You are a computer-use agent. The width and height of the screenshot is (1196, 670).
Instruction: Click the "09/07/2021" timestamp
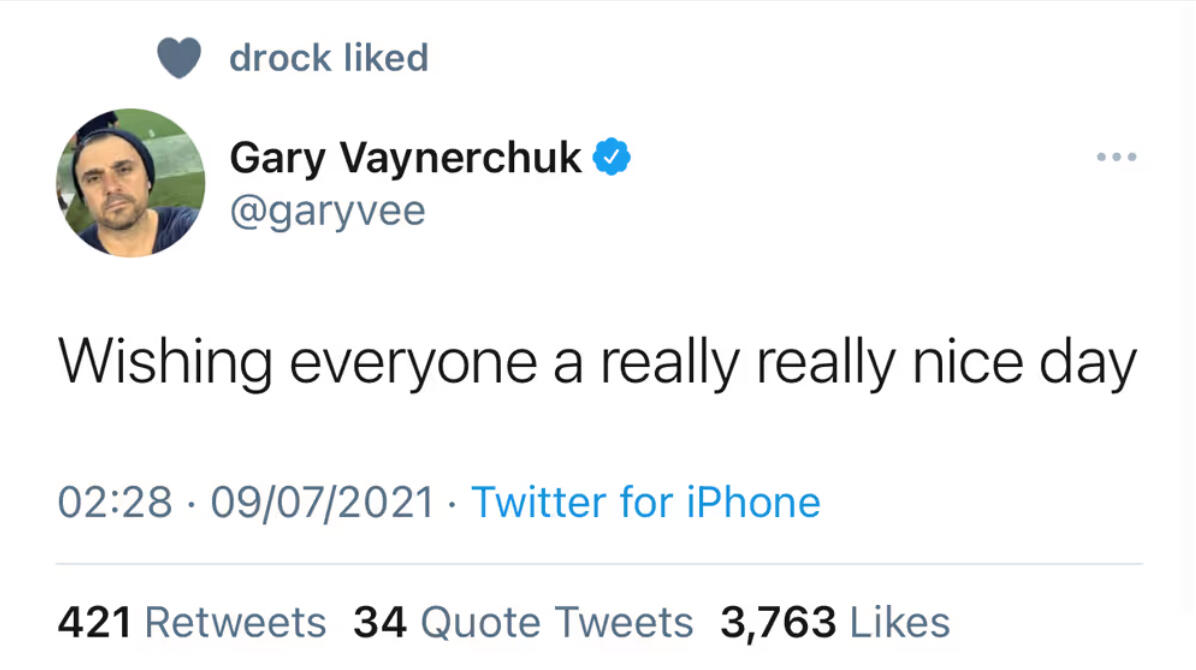tap(322, 502)
